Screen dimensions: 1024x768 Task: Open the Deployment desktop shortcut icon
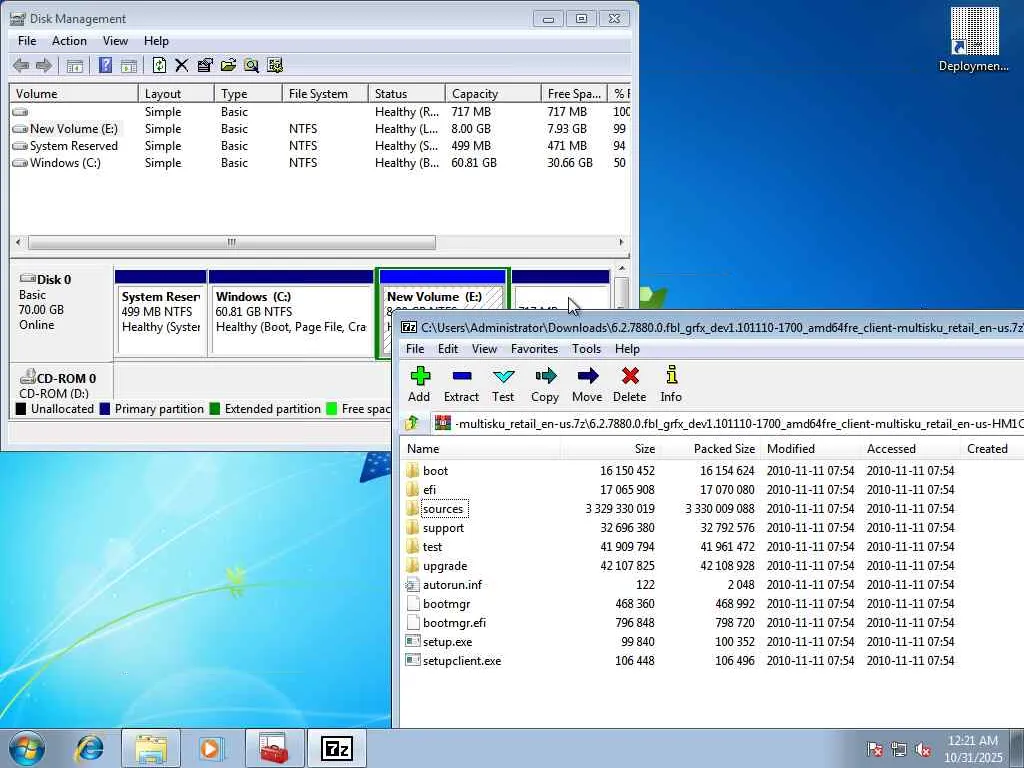974,38
